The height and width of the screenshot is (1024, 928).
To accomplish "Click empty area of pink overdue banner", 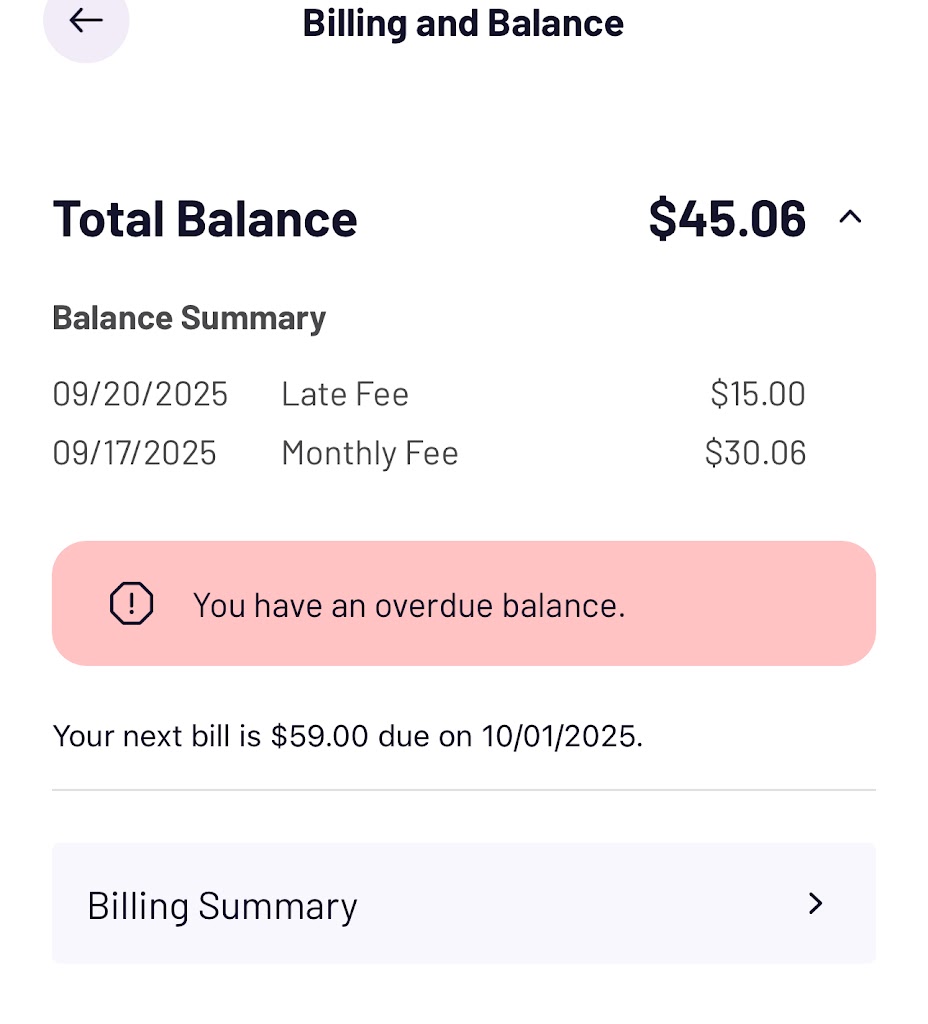I will pyautogui.click(x=760, y=604).
